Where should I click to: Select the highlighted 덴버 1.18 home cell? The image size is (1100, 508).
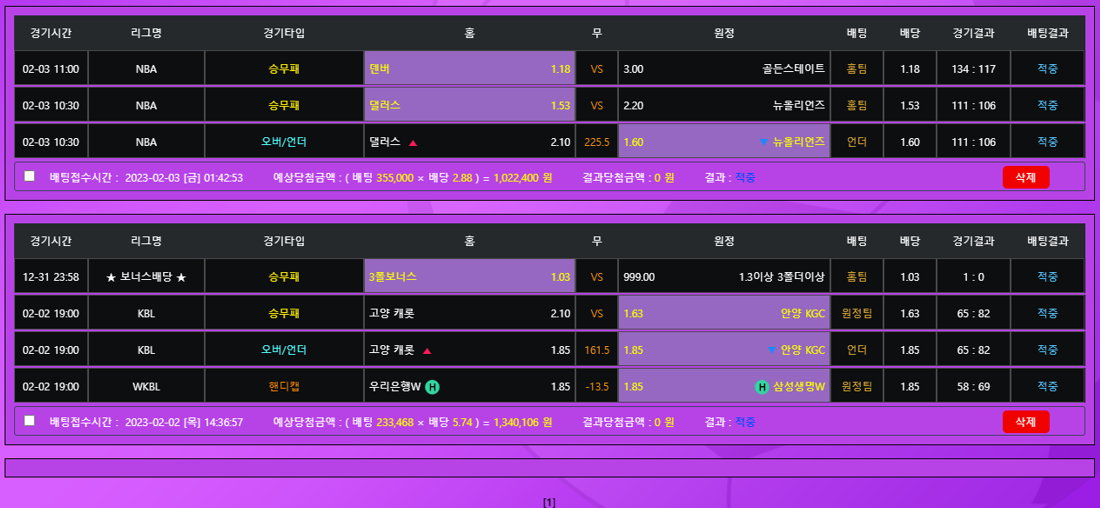tap(469, 69)
